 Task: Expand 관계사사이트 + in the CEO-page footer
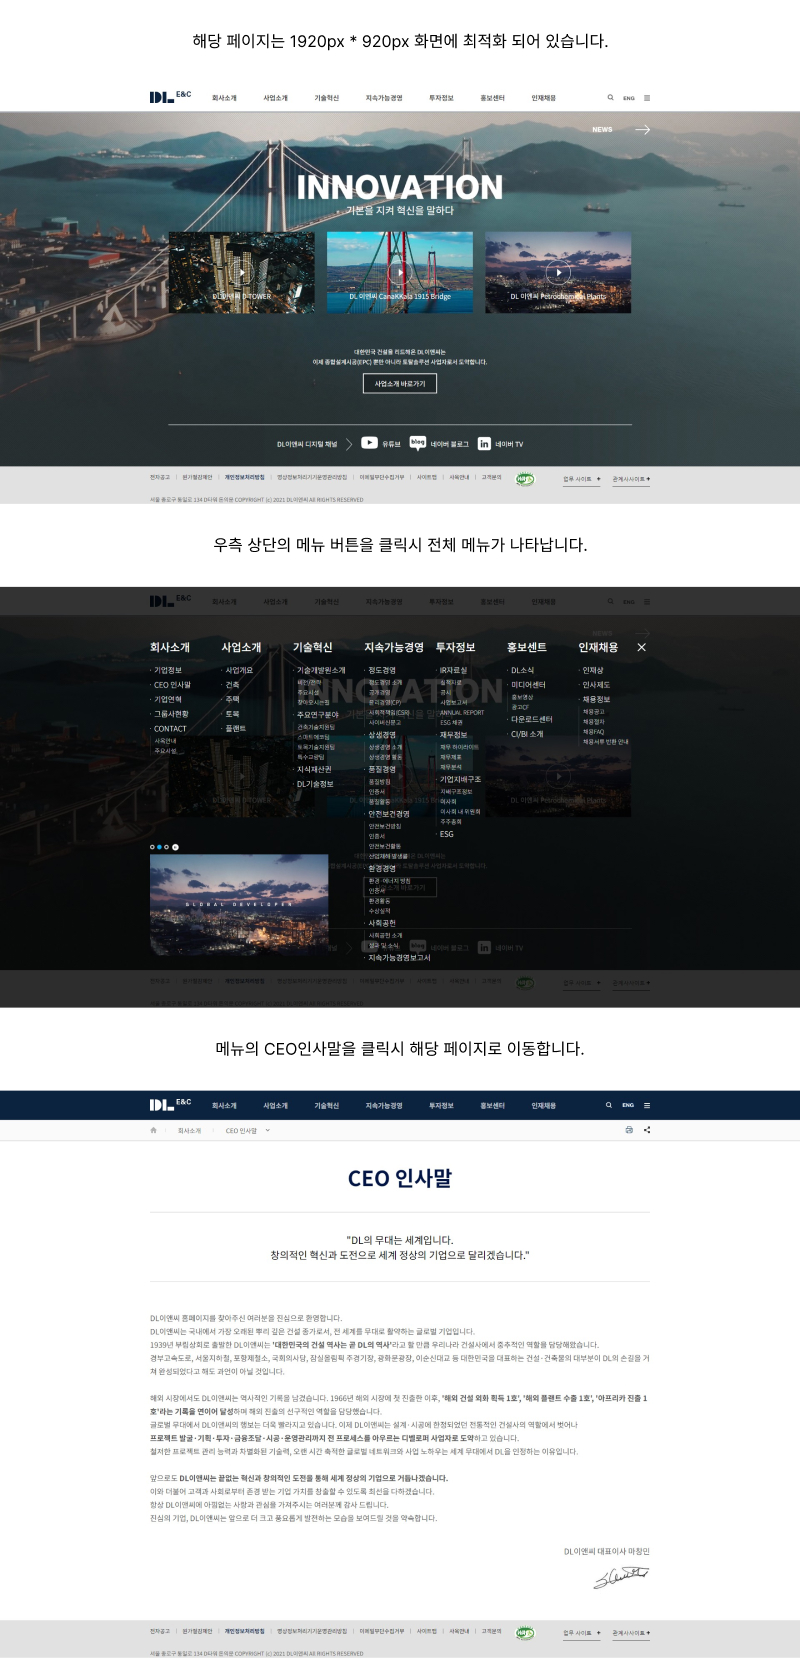(x=631, y=1632)
